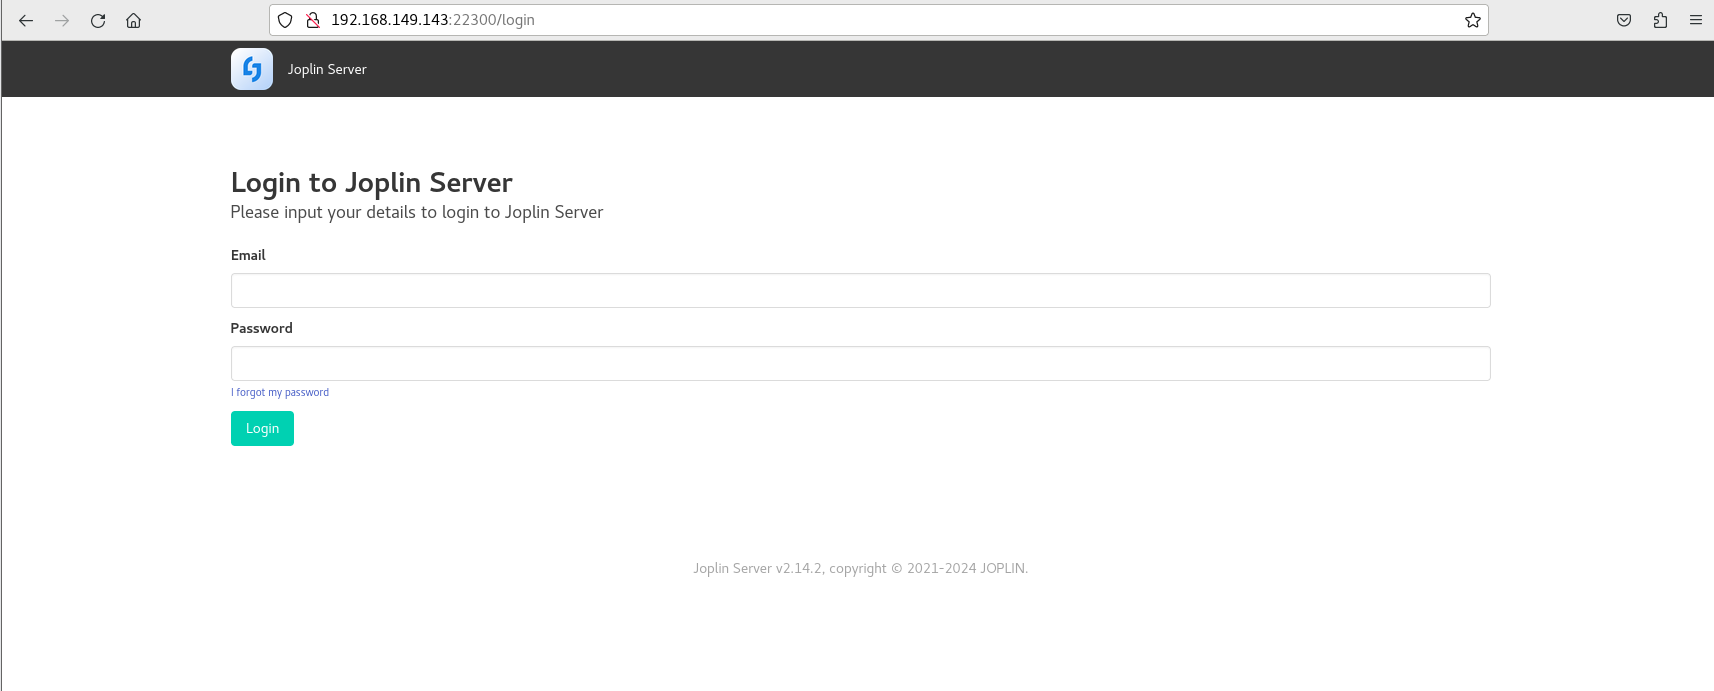The image size is (1714, 691).
Task: Focus the Email input field
Action: click(860, 290)
